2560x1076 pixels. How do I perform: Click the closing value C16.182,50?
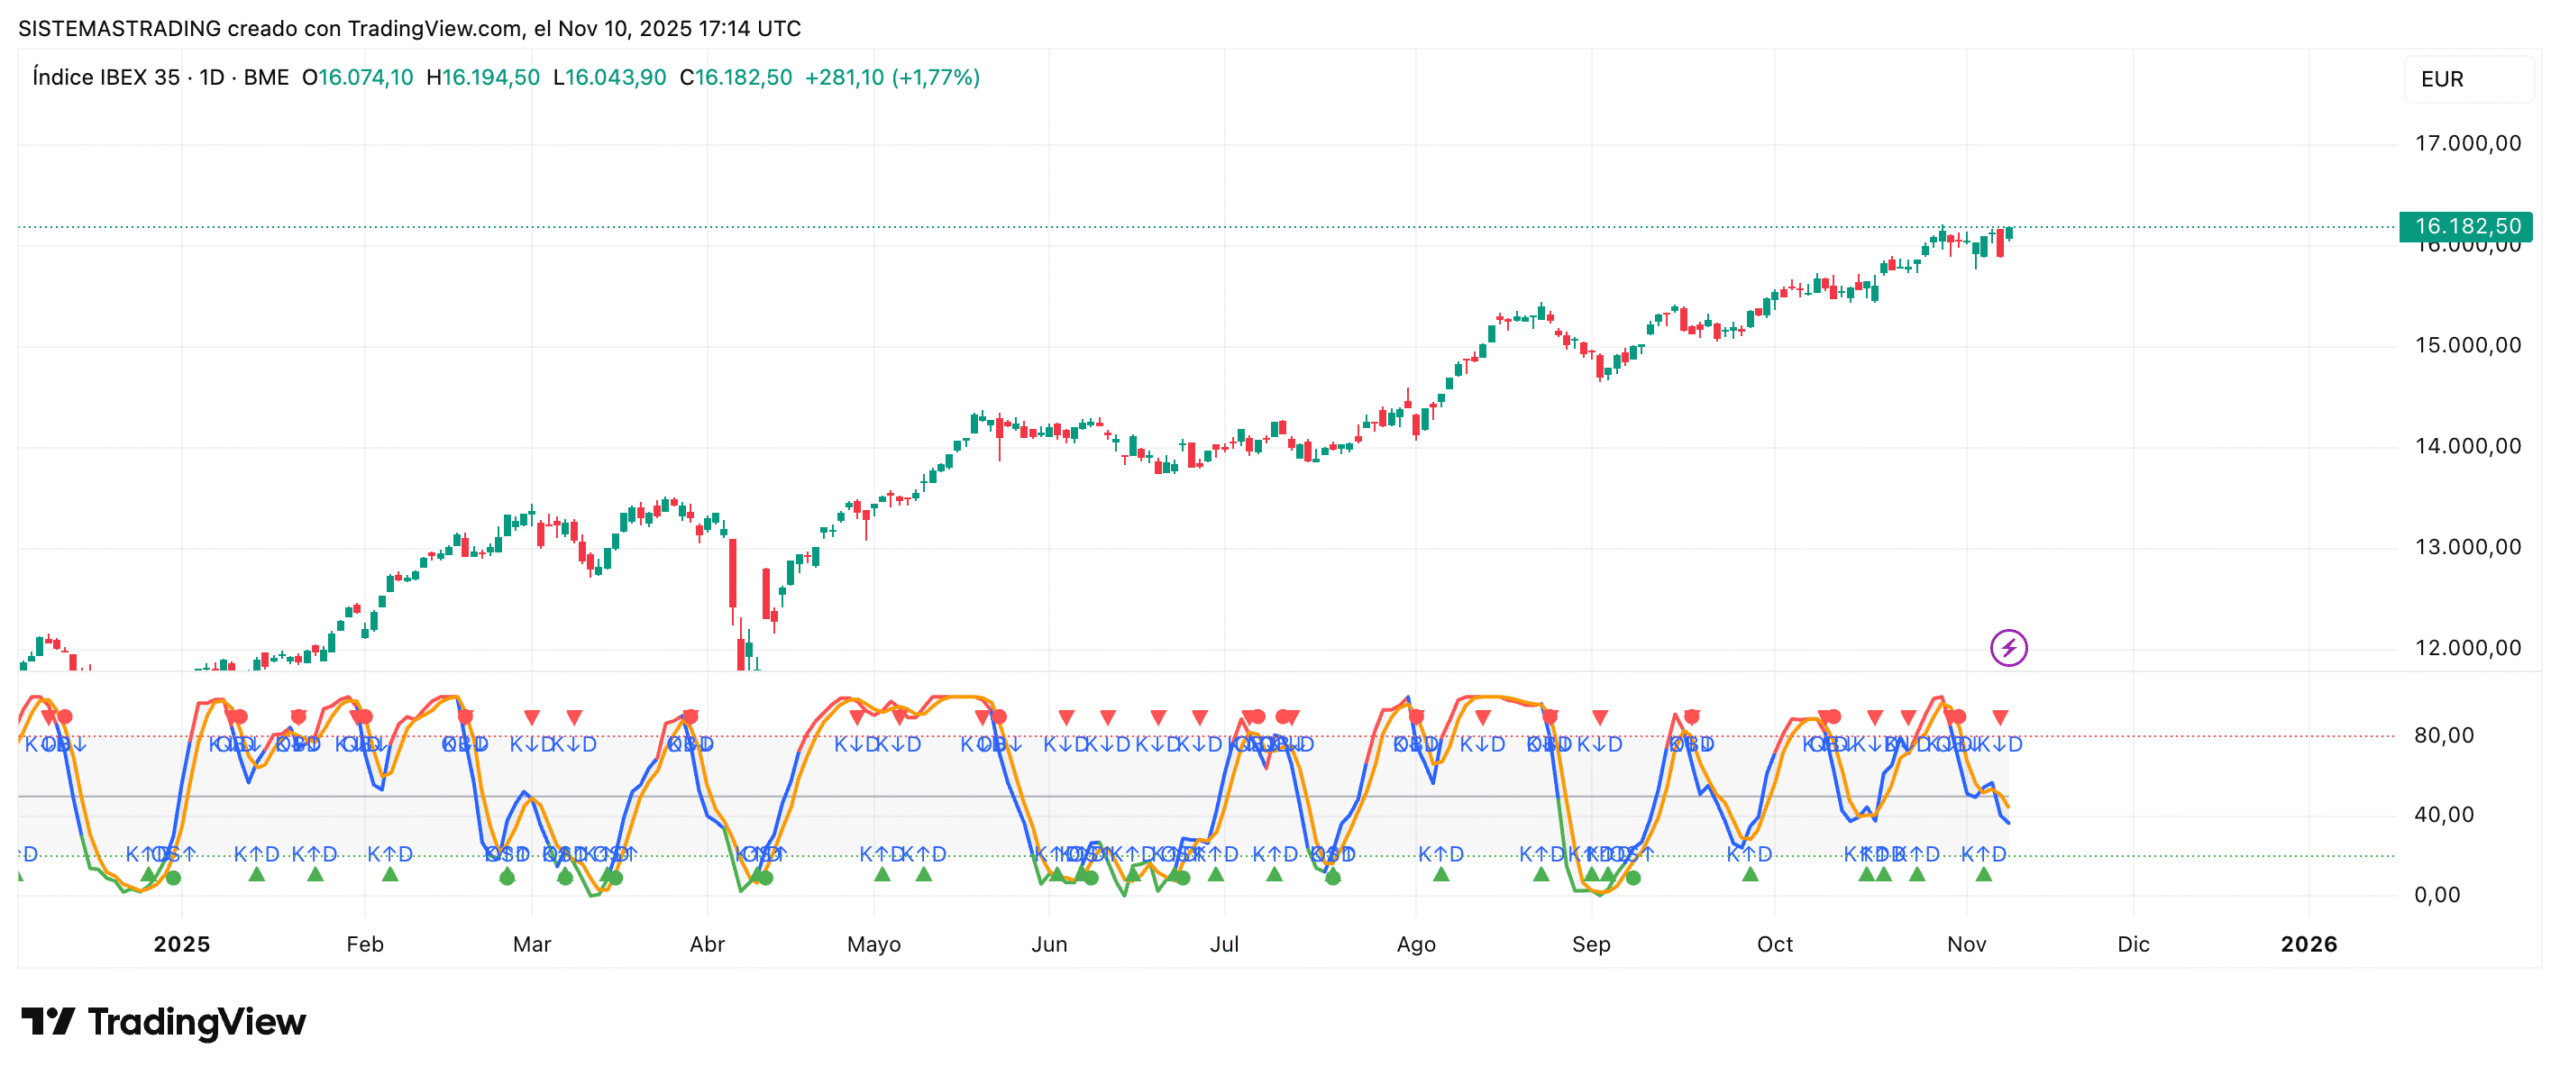coord(735,77)
